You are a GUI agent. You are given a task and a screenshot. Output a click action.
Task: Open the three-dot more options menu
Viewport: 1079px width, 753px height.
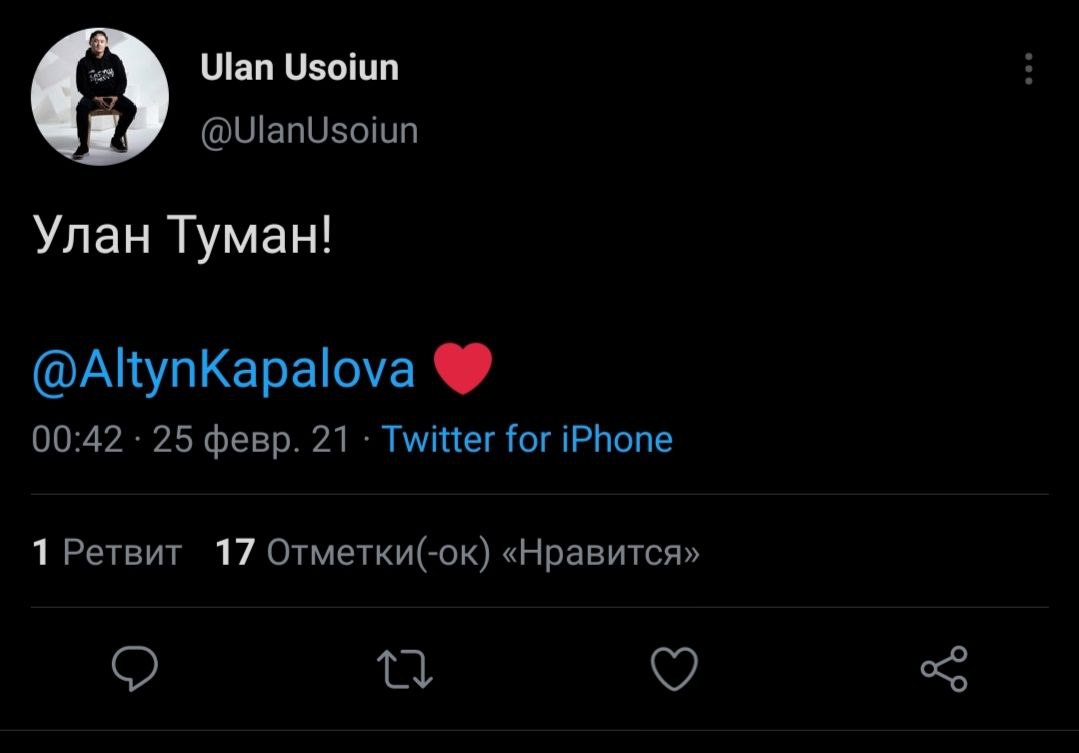1028,69
